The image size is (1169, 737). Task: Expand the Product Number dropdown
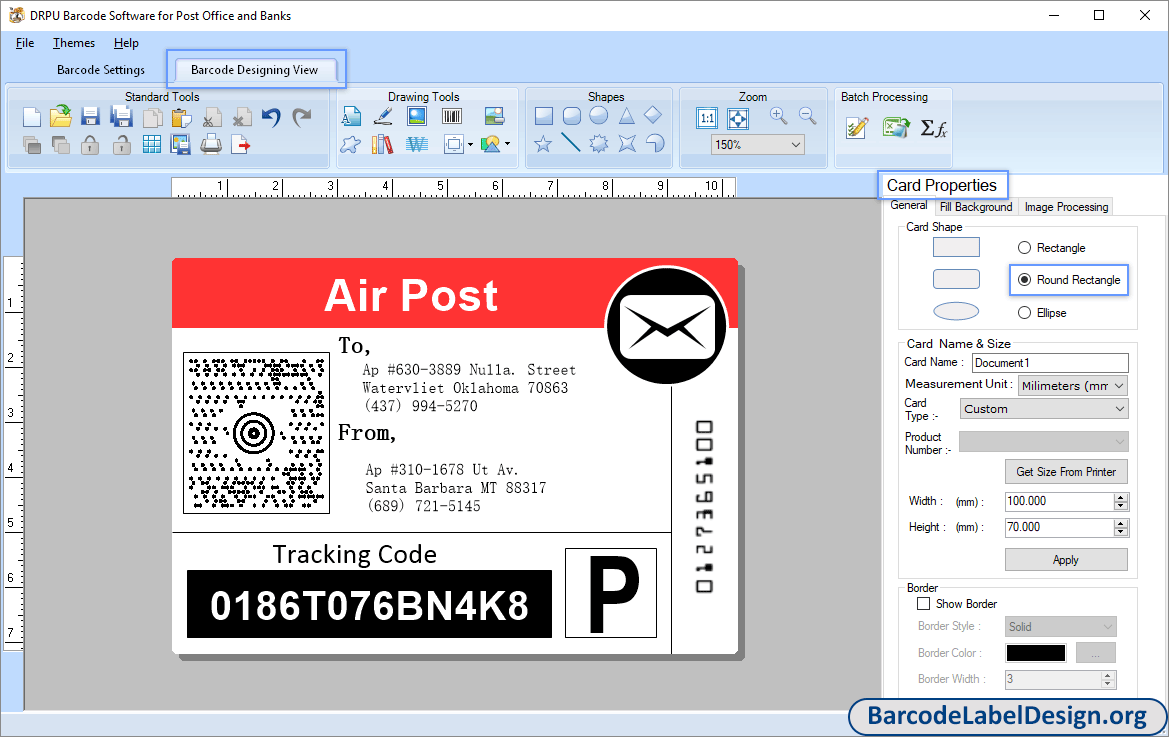click(x=1119, y=441)
